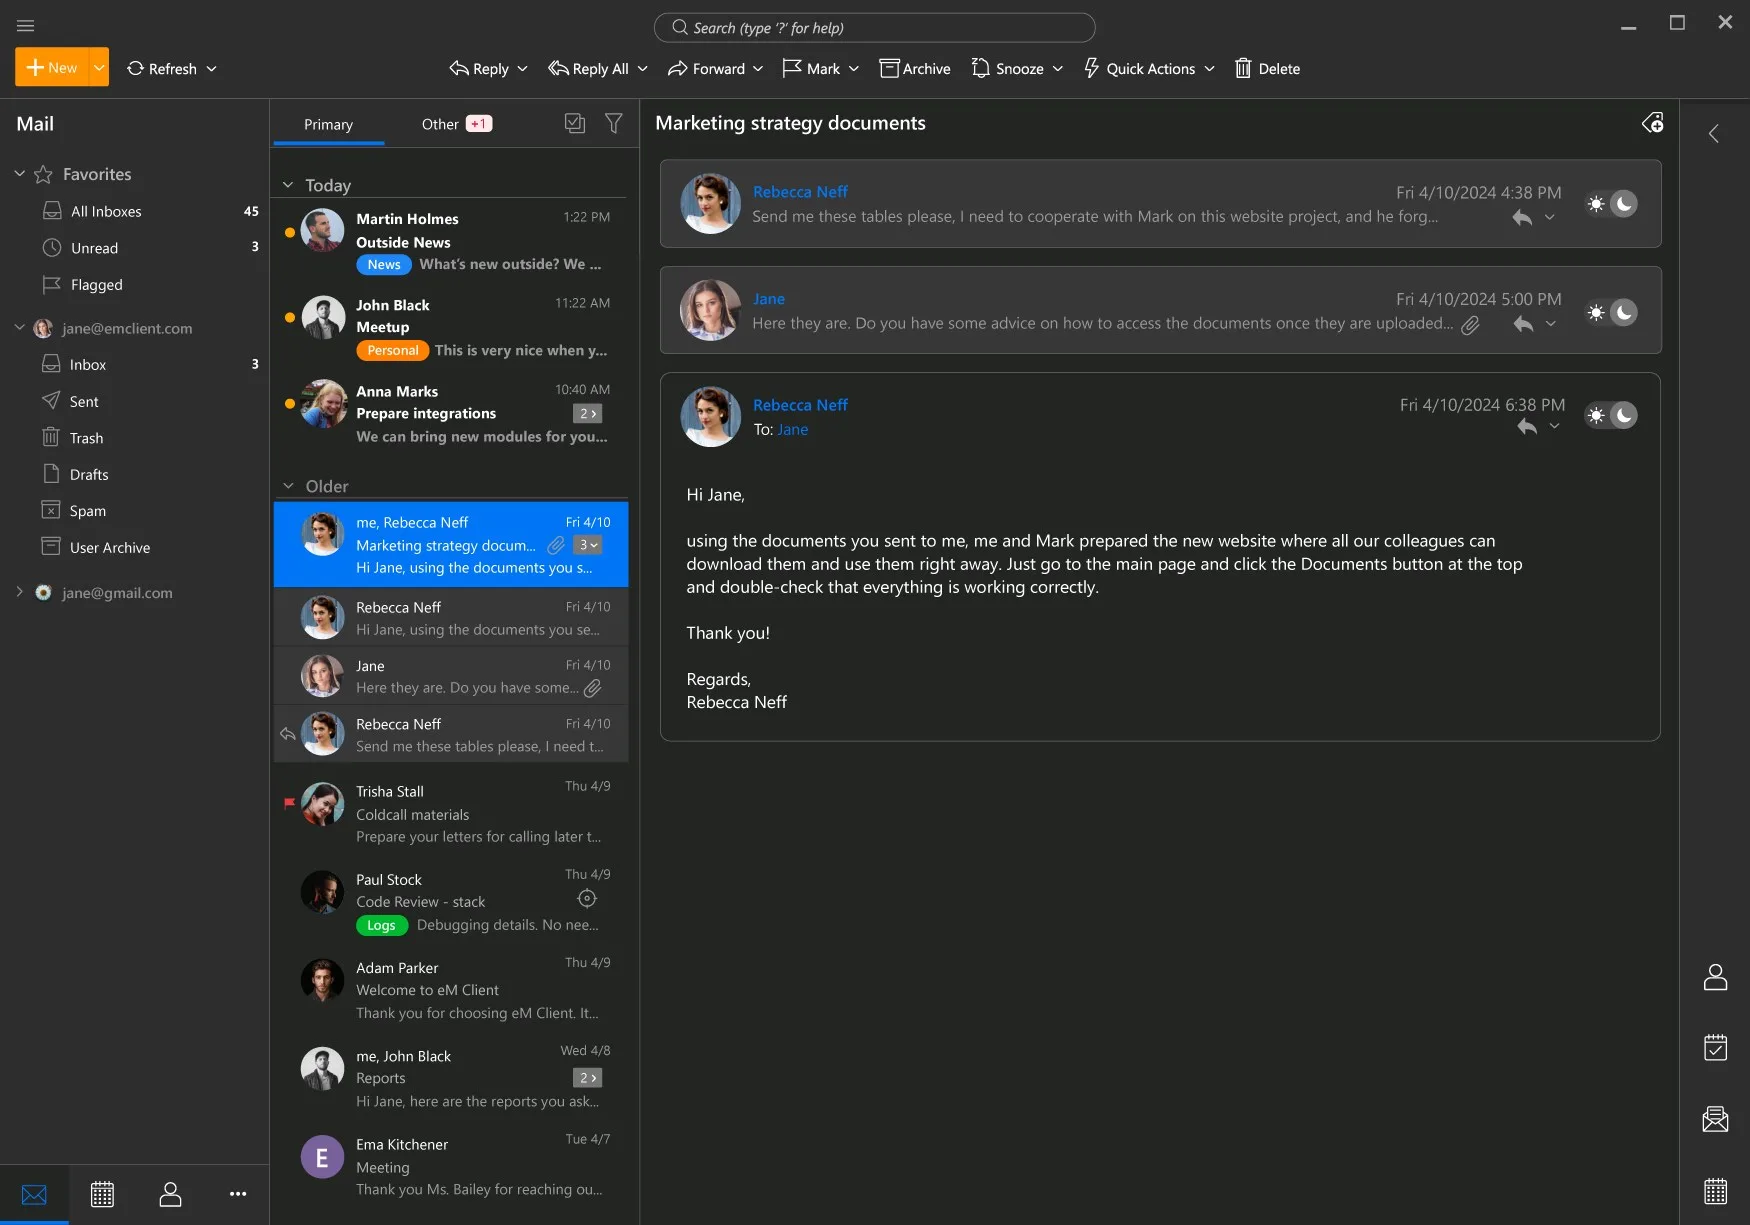Archive the selected conversation
1750x1225 pixels.
(915, 69)
